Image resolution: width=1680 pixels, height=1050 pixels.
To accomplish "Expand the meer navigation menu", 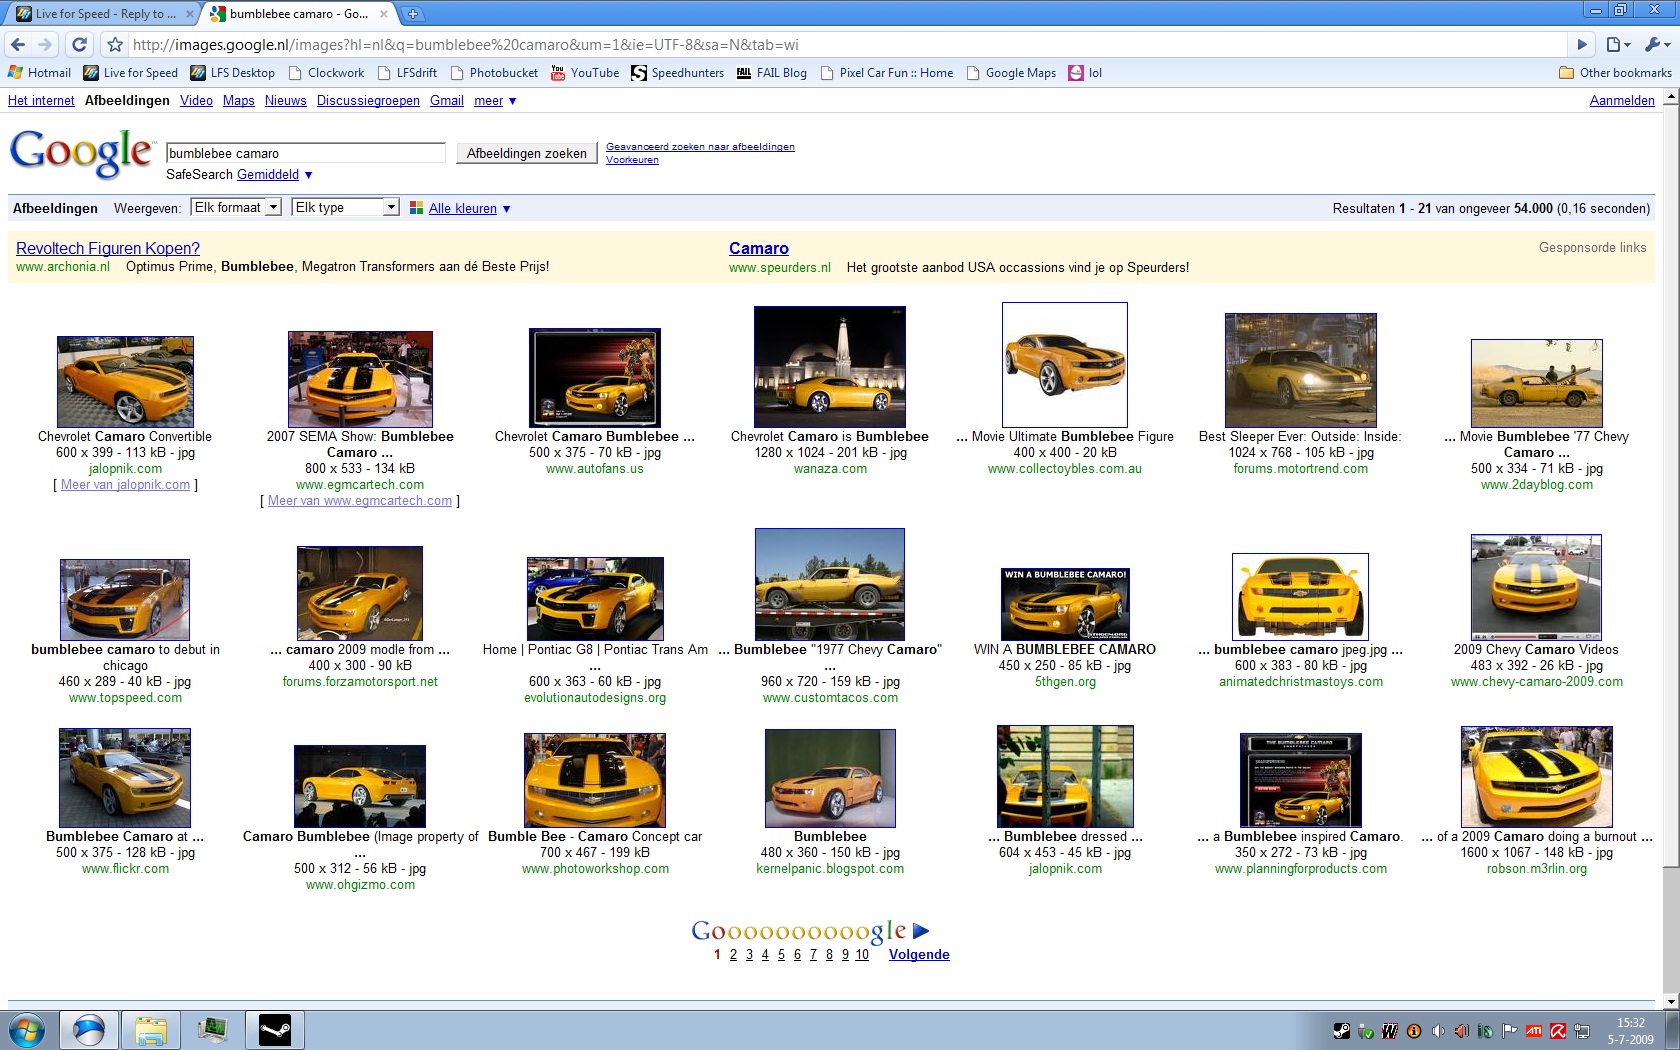I will click(x=495, y=101).
